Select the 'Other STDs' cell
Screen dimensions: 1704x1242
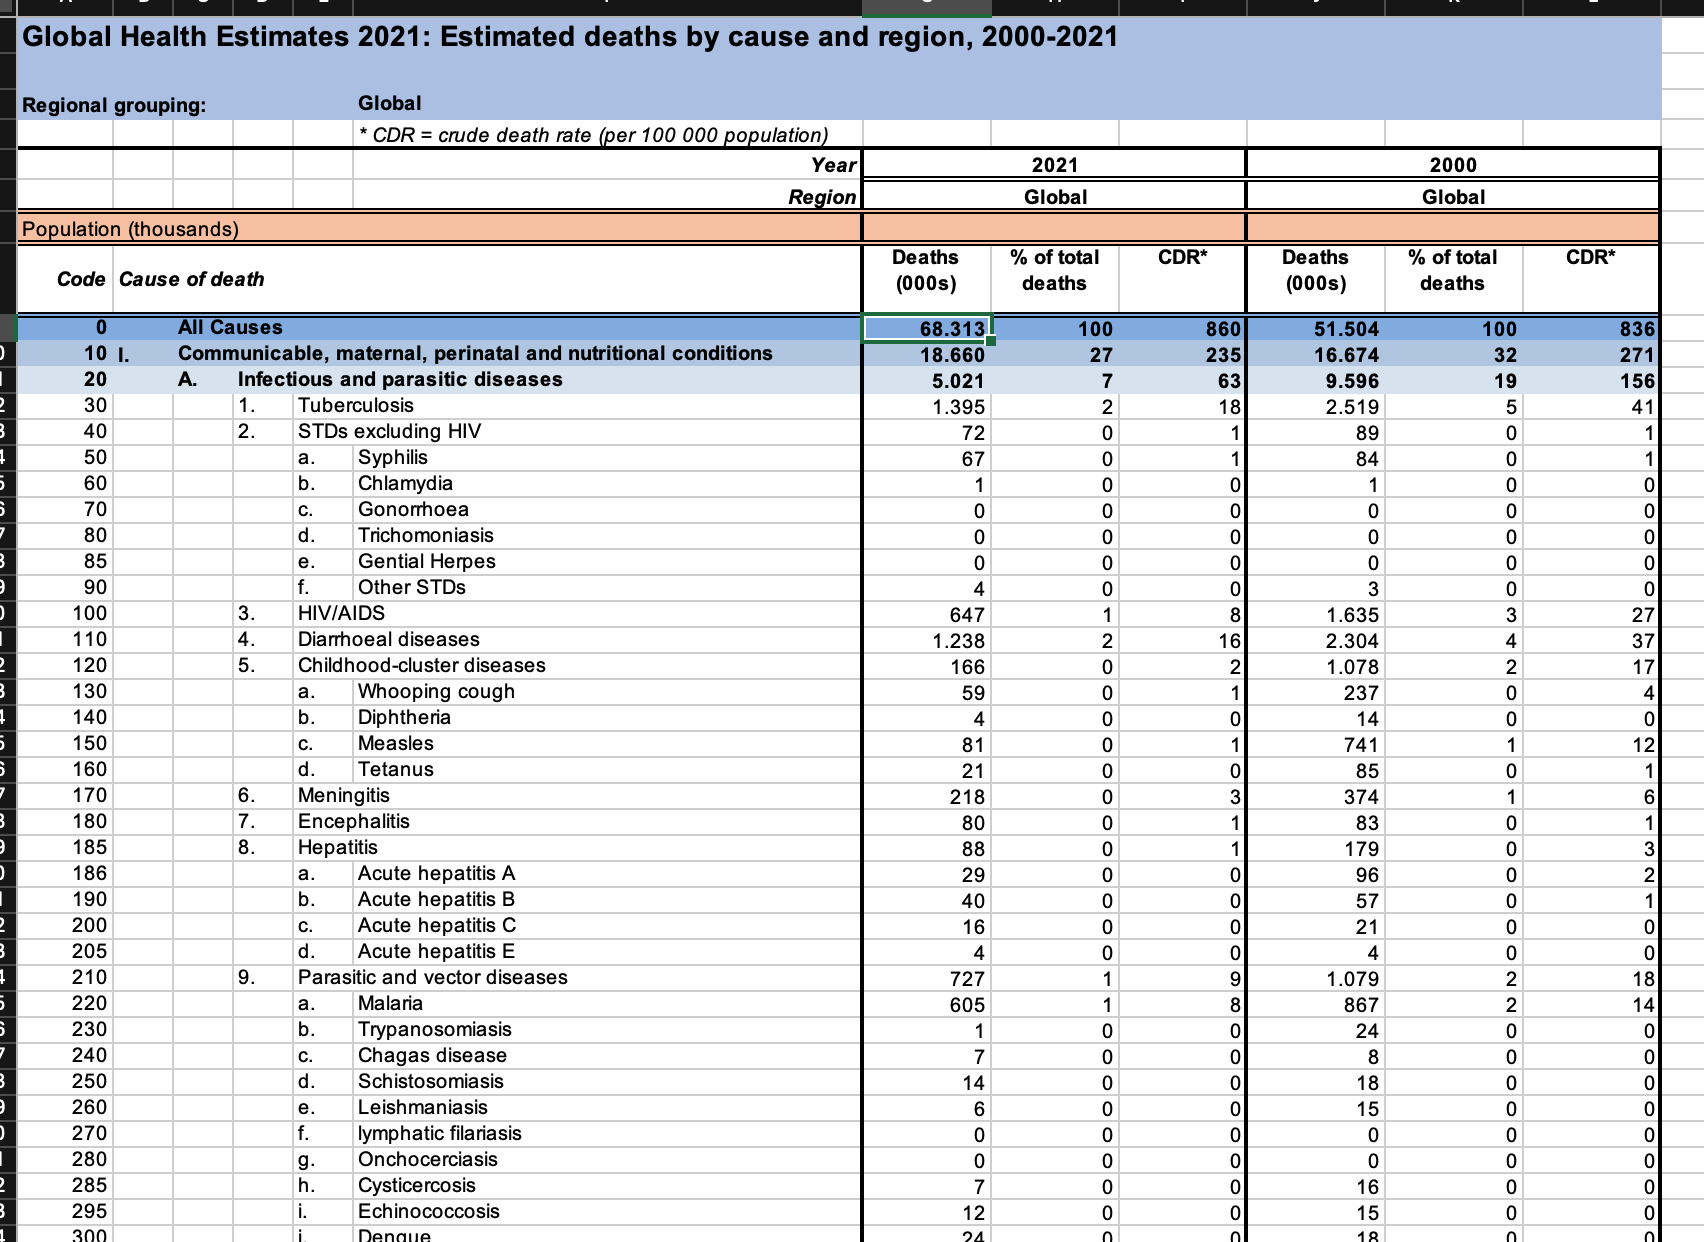click(412, 587)
